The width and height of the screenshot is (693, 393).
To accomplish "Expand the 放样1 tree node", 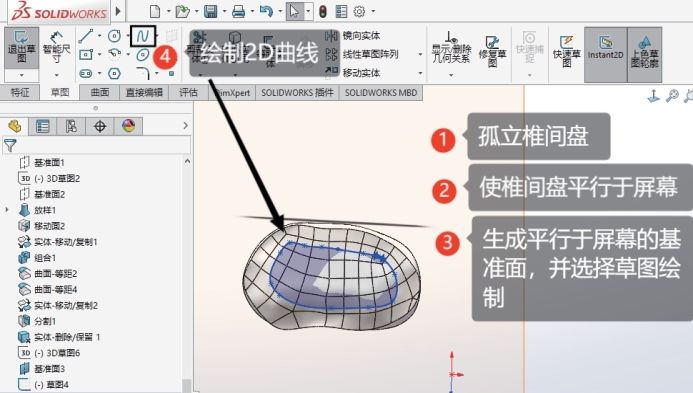I will (x=7, y=210).
